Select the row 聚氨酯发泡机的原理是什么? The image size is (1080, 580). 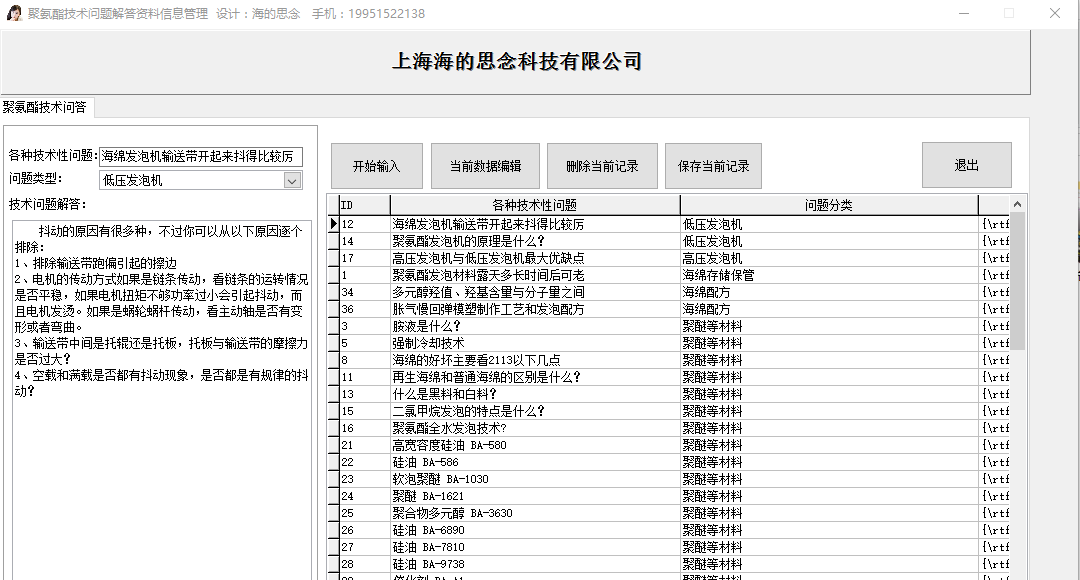click(534, 241)
